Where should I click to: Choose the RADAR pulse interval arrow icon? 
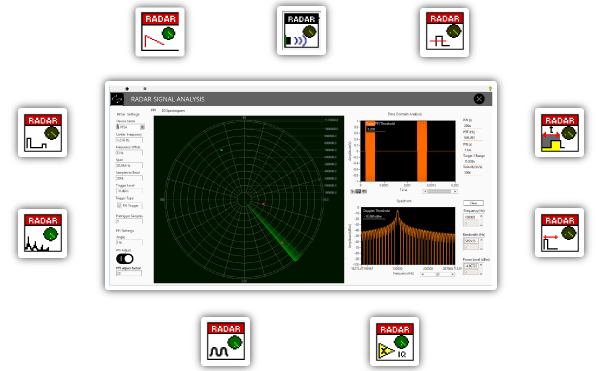559,233
